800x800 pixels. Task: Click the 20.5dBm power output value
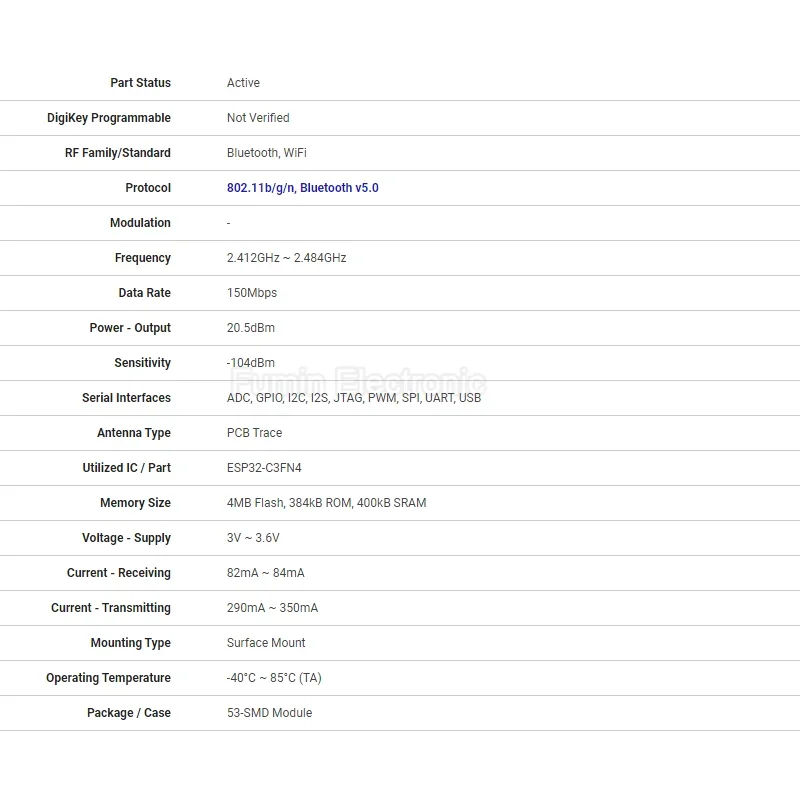tap(250, 328)
